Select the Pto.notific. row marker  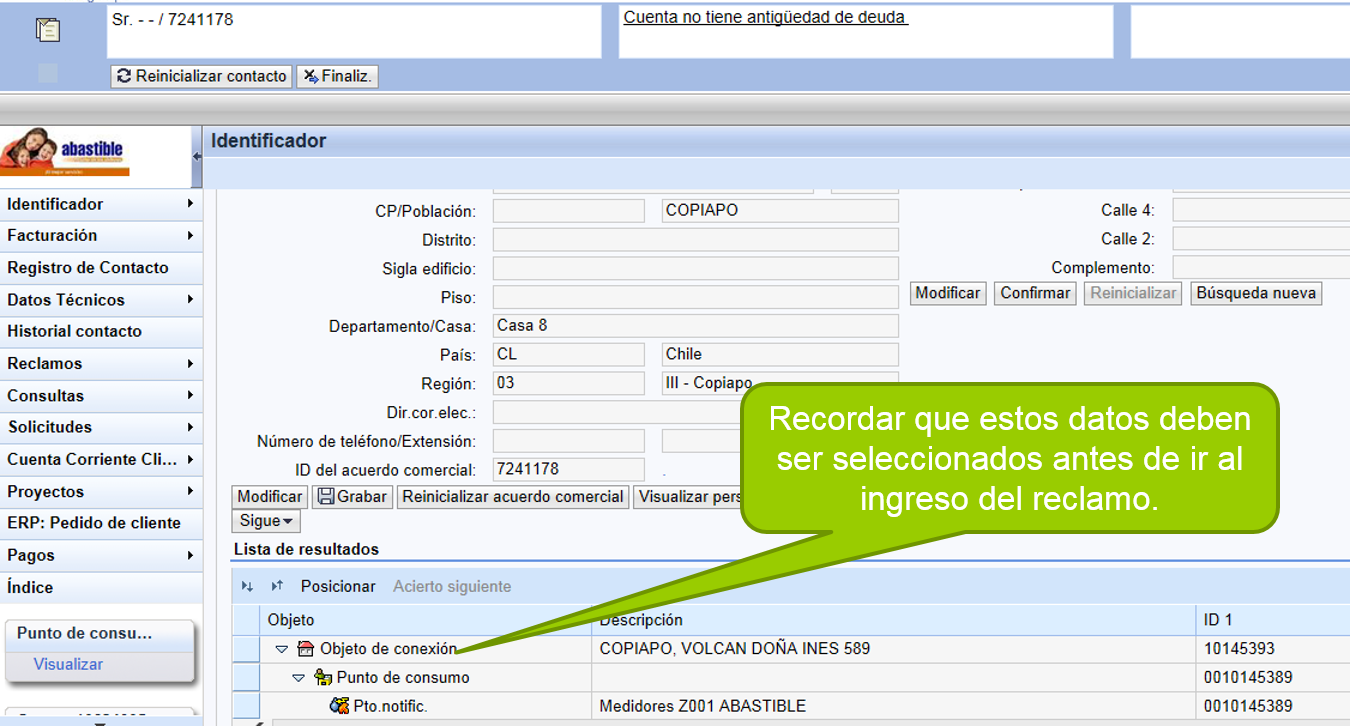point(246,706)
